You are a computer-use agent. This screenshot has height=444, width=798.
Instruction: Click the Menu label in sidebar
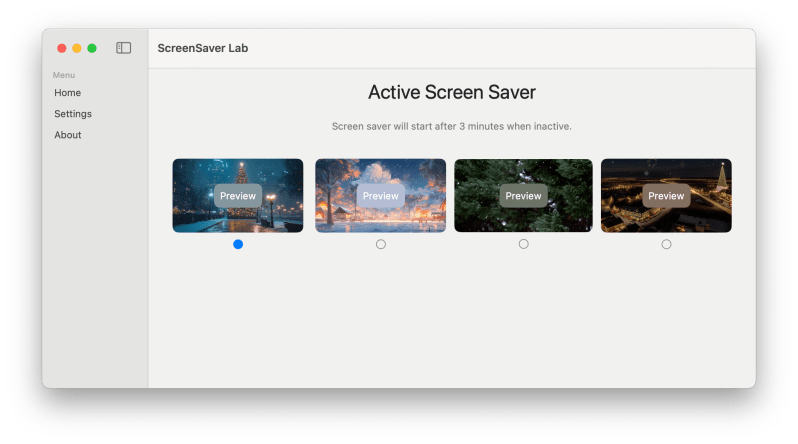(x=64, y=75)
